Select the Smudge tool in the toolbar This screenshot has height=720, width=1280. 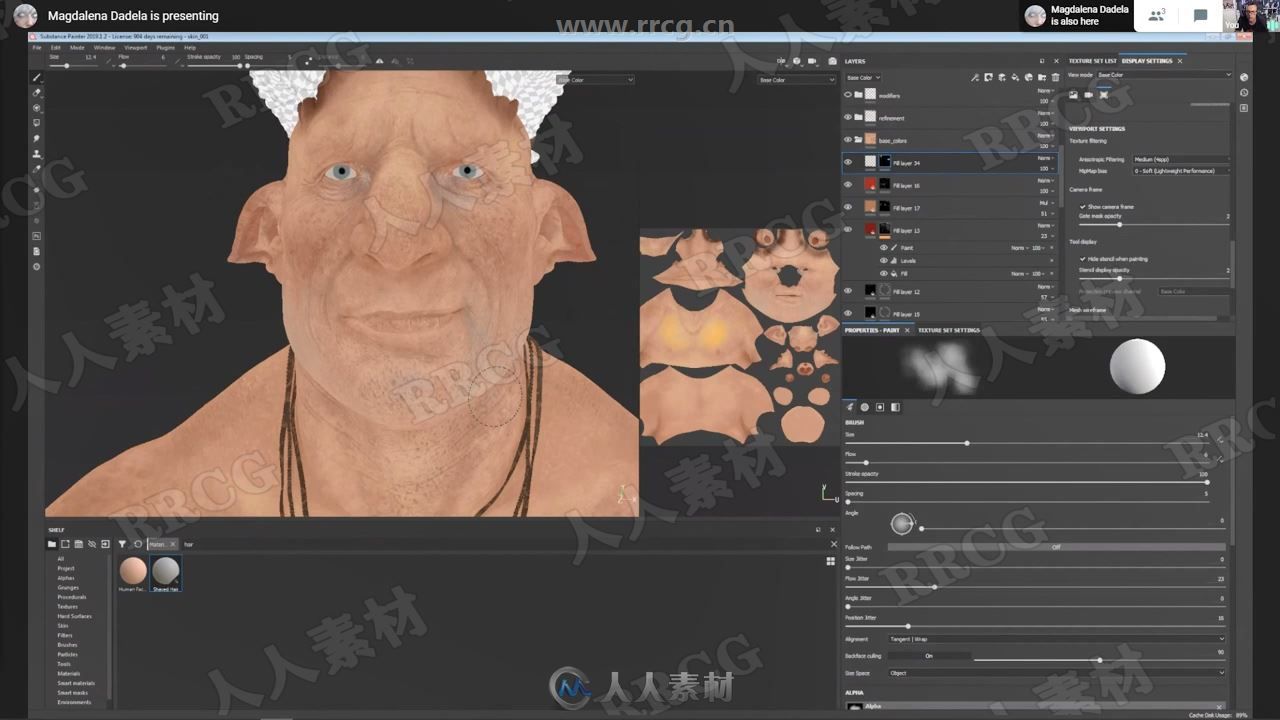pos(37,137)
